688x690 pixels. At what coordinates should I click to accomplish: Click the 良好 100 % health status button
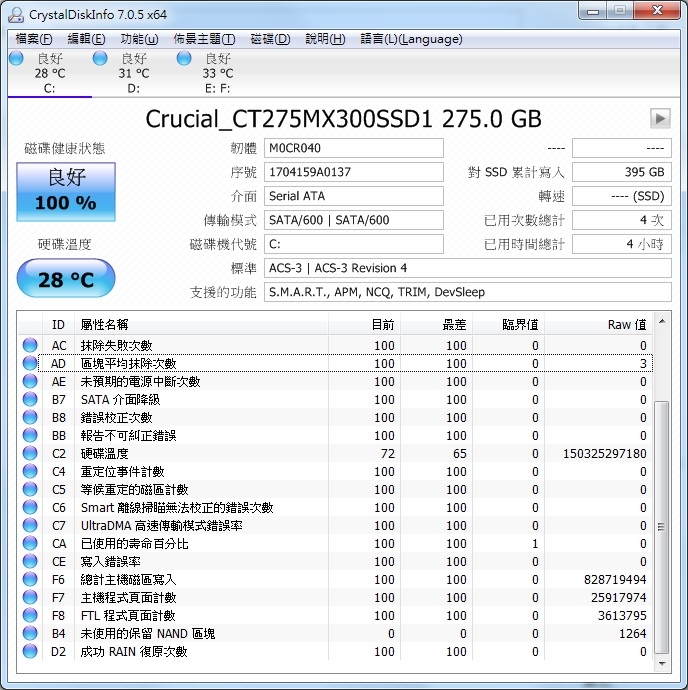click(x=66, y=191)
